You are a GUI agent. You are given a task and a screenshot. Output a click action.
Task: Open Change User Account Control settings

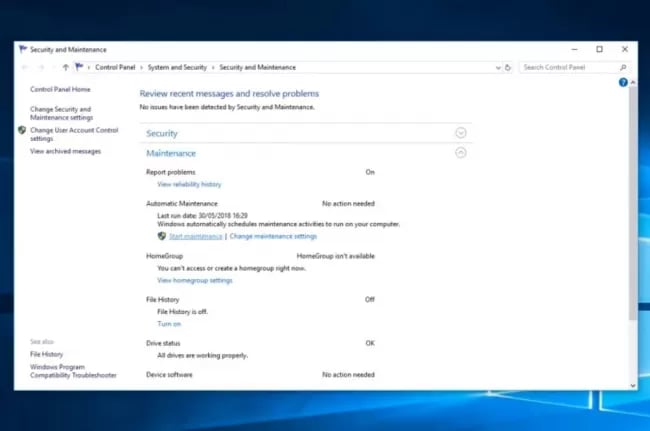pos(74,134)
